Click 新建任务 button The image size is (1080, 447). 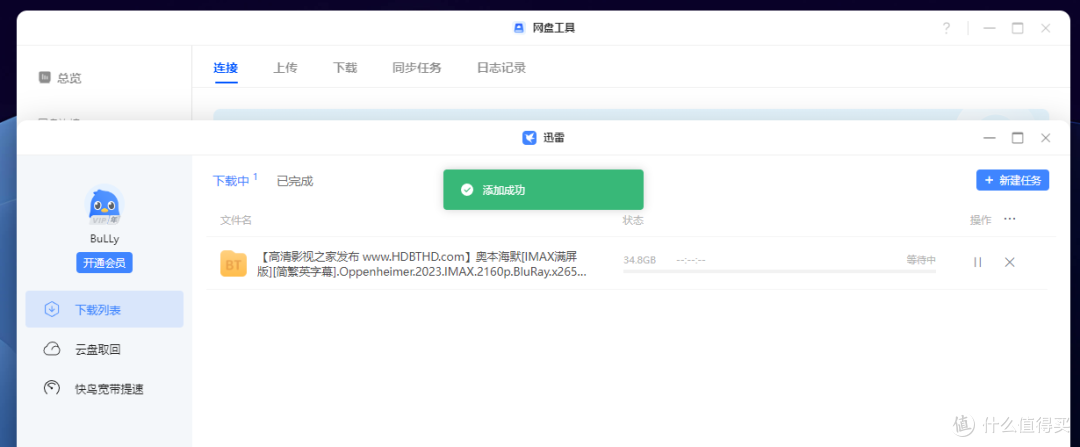pos(1012,180)
